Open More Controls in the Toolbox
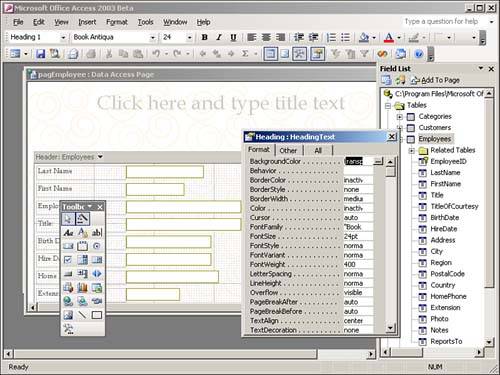 coord(68,329)
